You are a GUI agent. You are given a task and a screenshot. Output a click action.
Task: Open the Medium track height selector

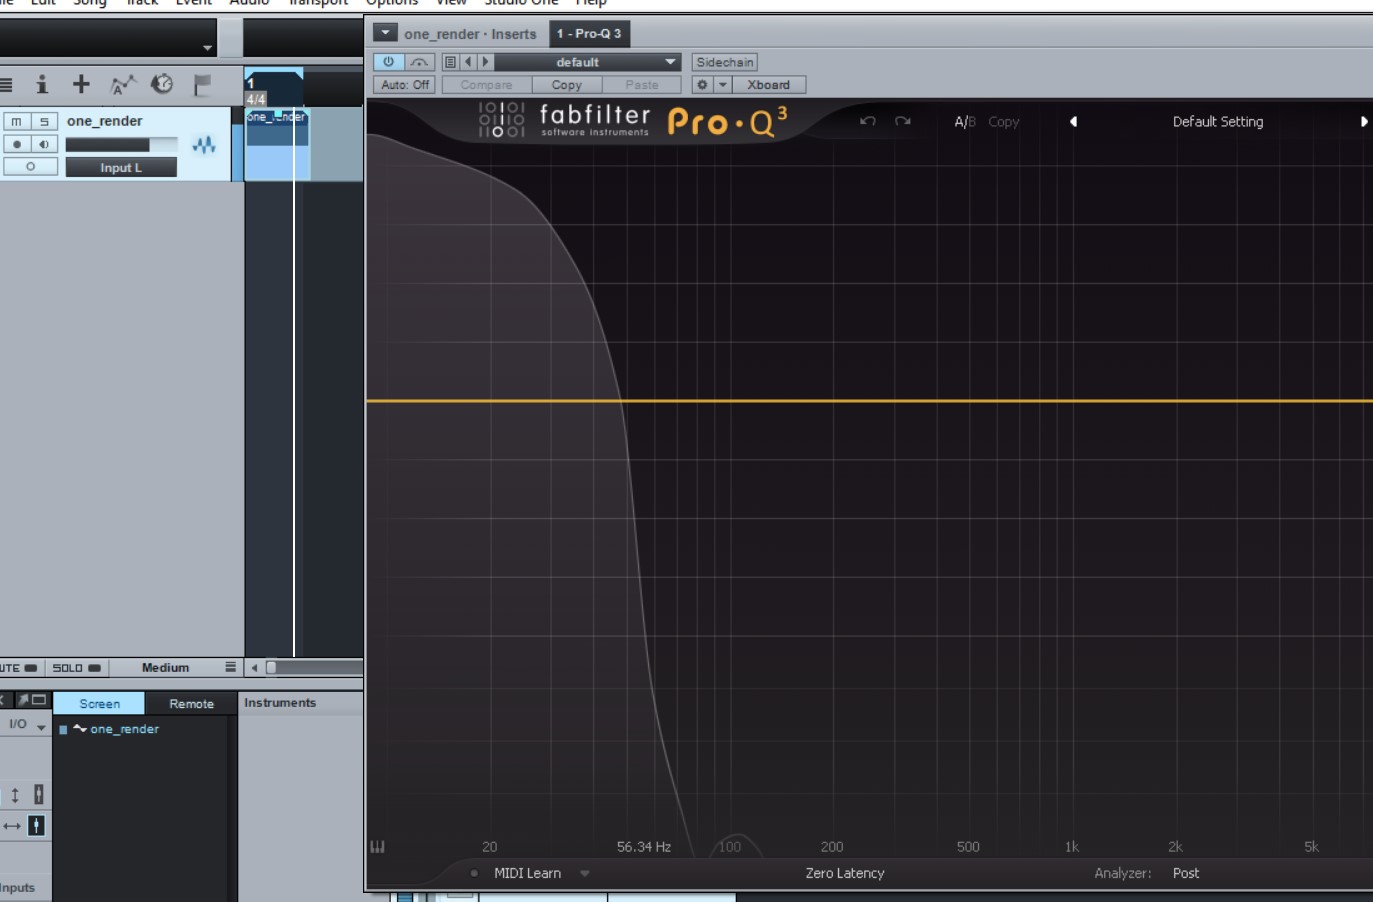(x=165, y=668)
